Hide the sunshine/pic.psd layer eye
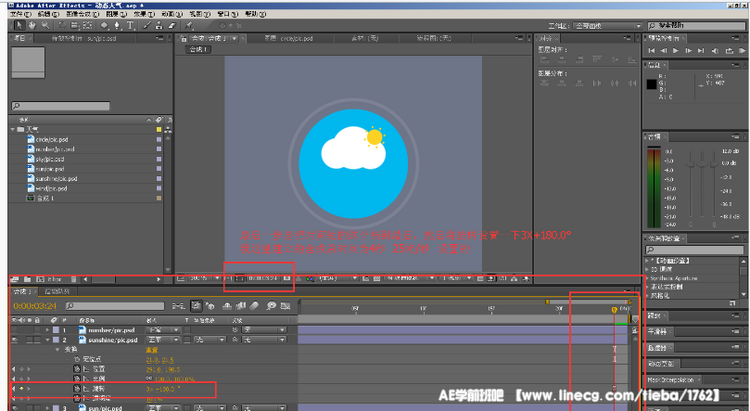The image size is (750, 411). coord(15,340)
